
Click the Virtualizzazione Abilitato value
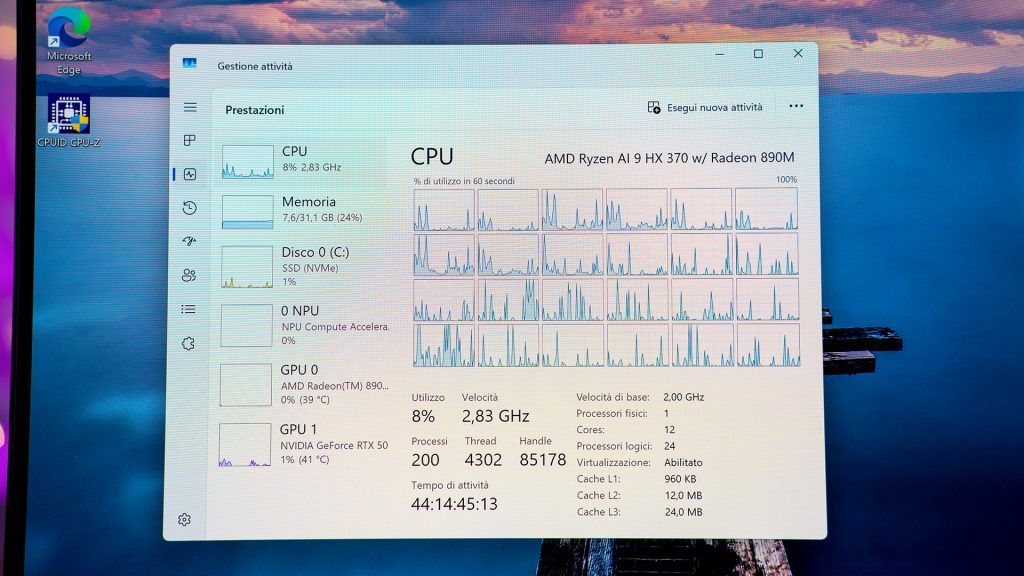(x=683, y=462)
